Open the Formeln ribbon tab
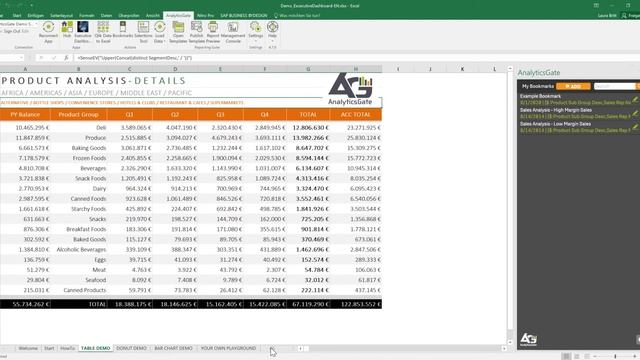The width and height of the screenshot is (640, 360). point(87,16)
